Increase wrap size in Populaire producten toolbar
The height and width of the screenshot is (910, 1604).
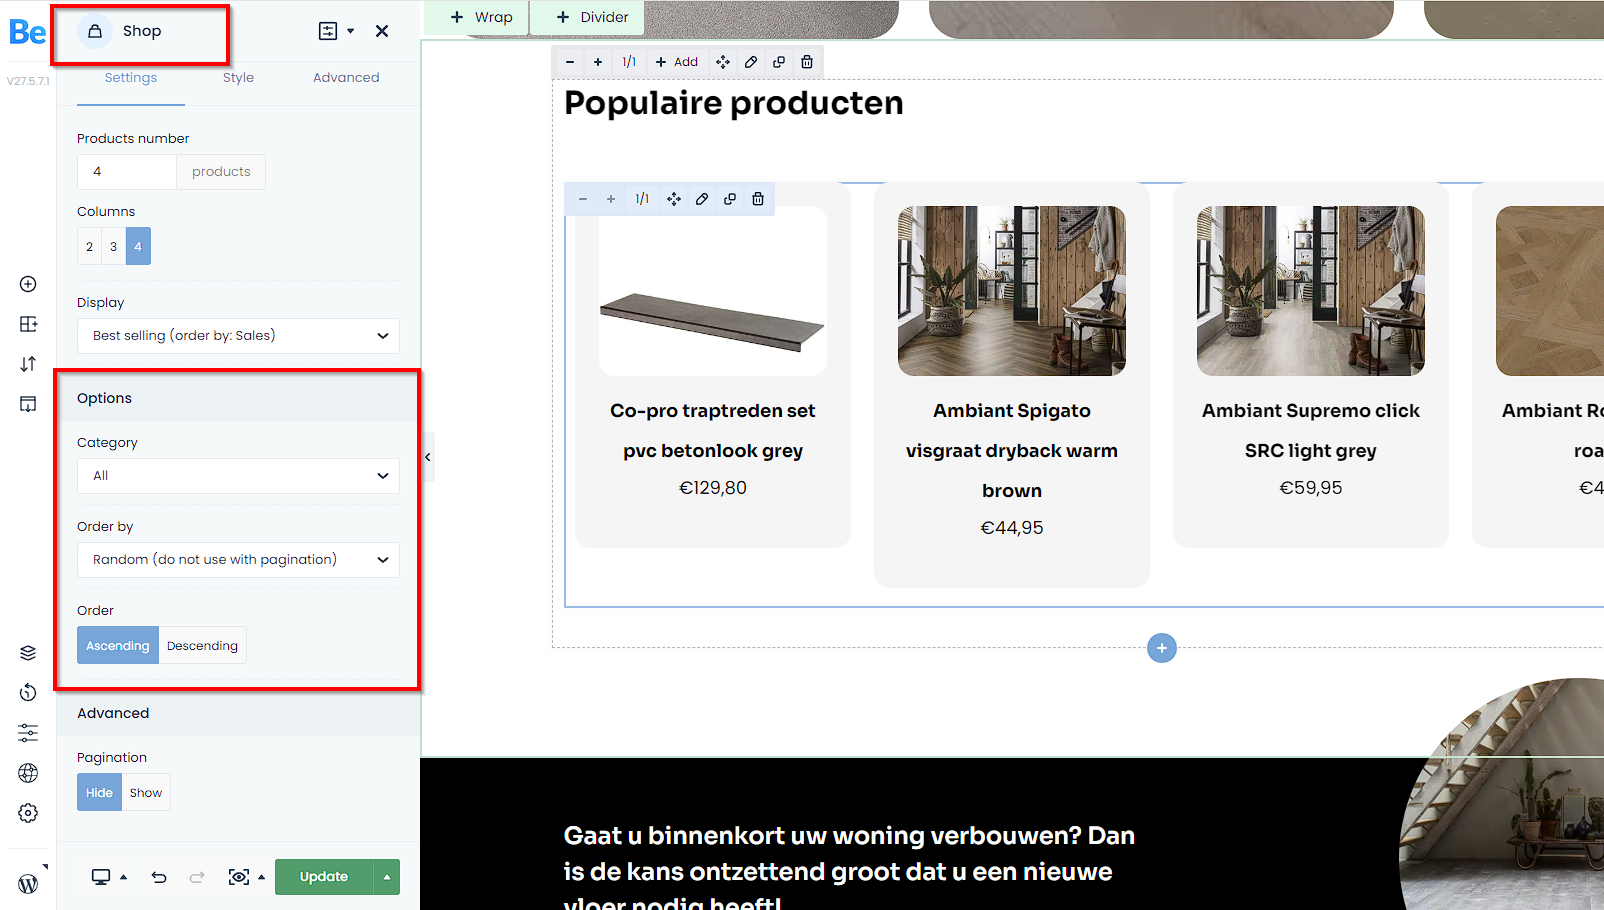598,62
